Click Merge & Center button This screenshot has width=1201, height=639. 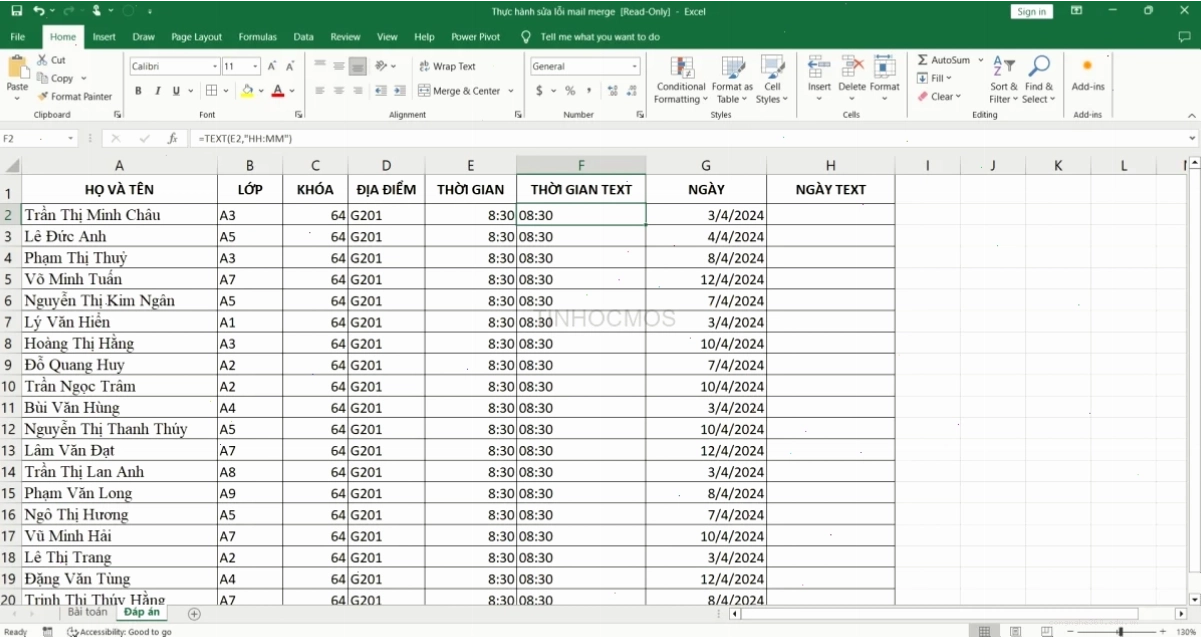pos(459,90)
